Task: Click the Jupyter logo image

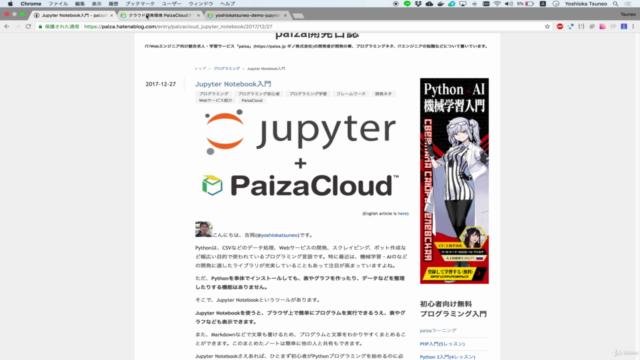Action: coord(300,132)
